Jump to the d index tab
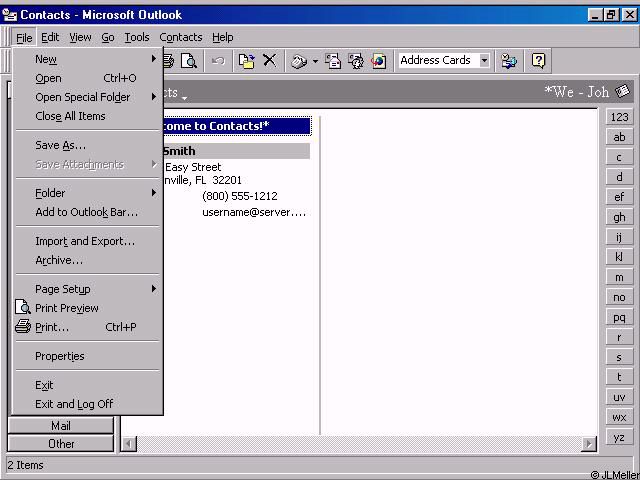The image size is (640, 480). pos(619,177)
